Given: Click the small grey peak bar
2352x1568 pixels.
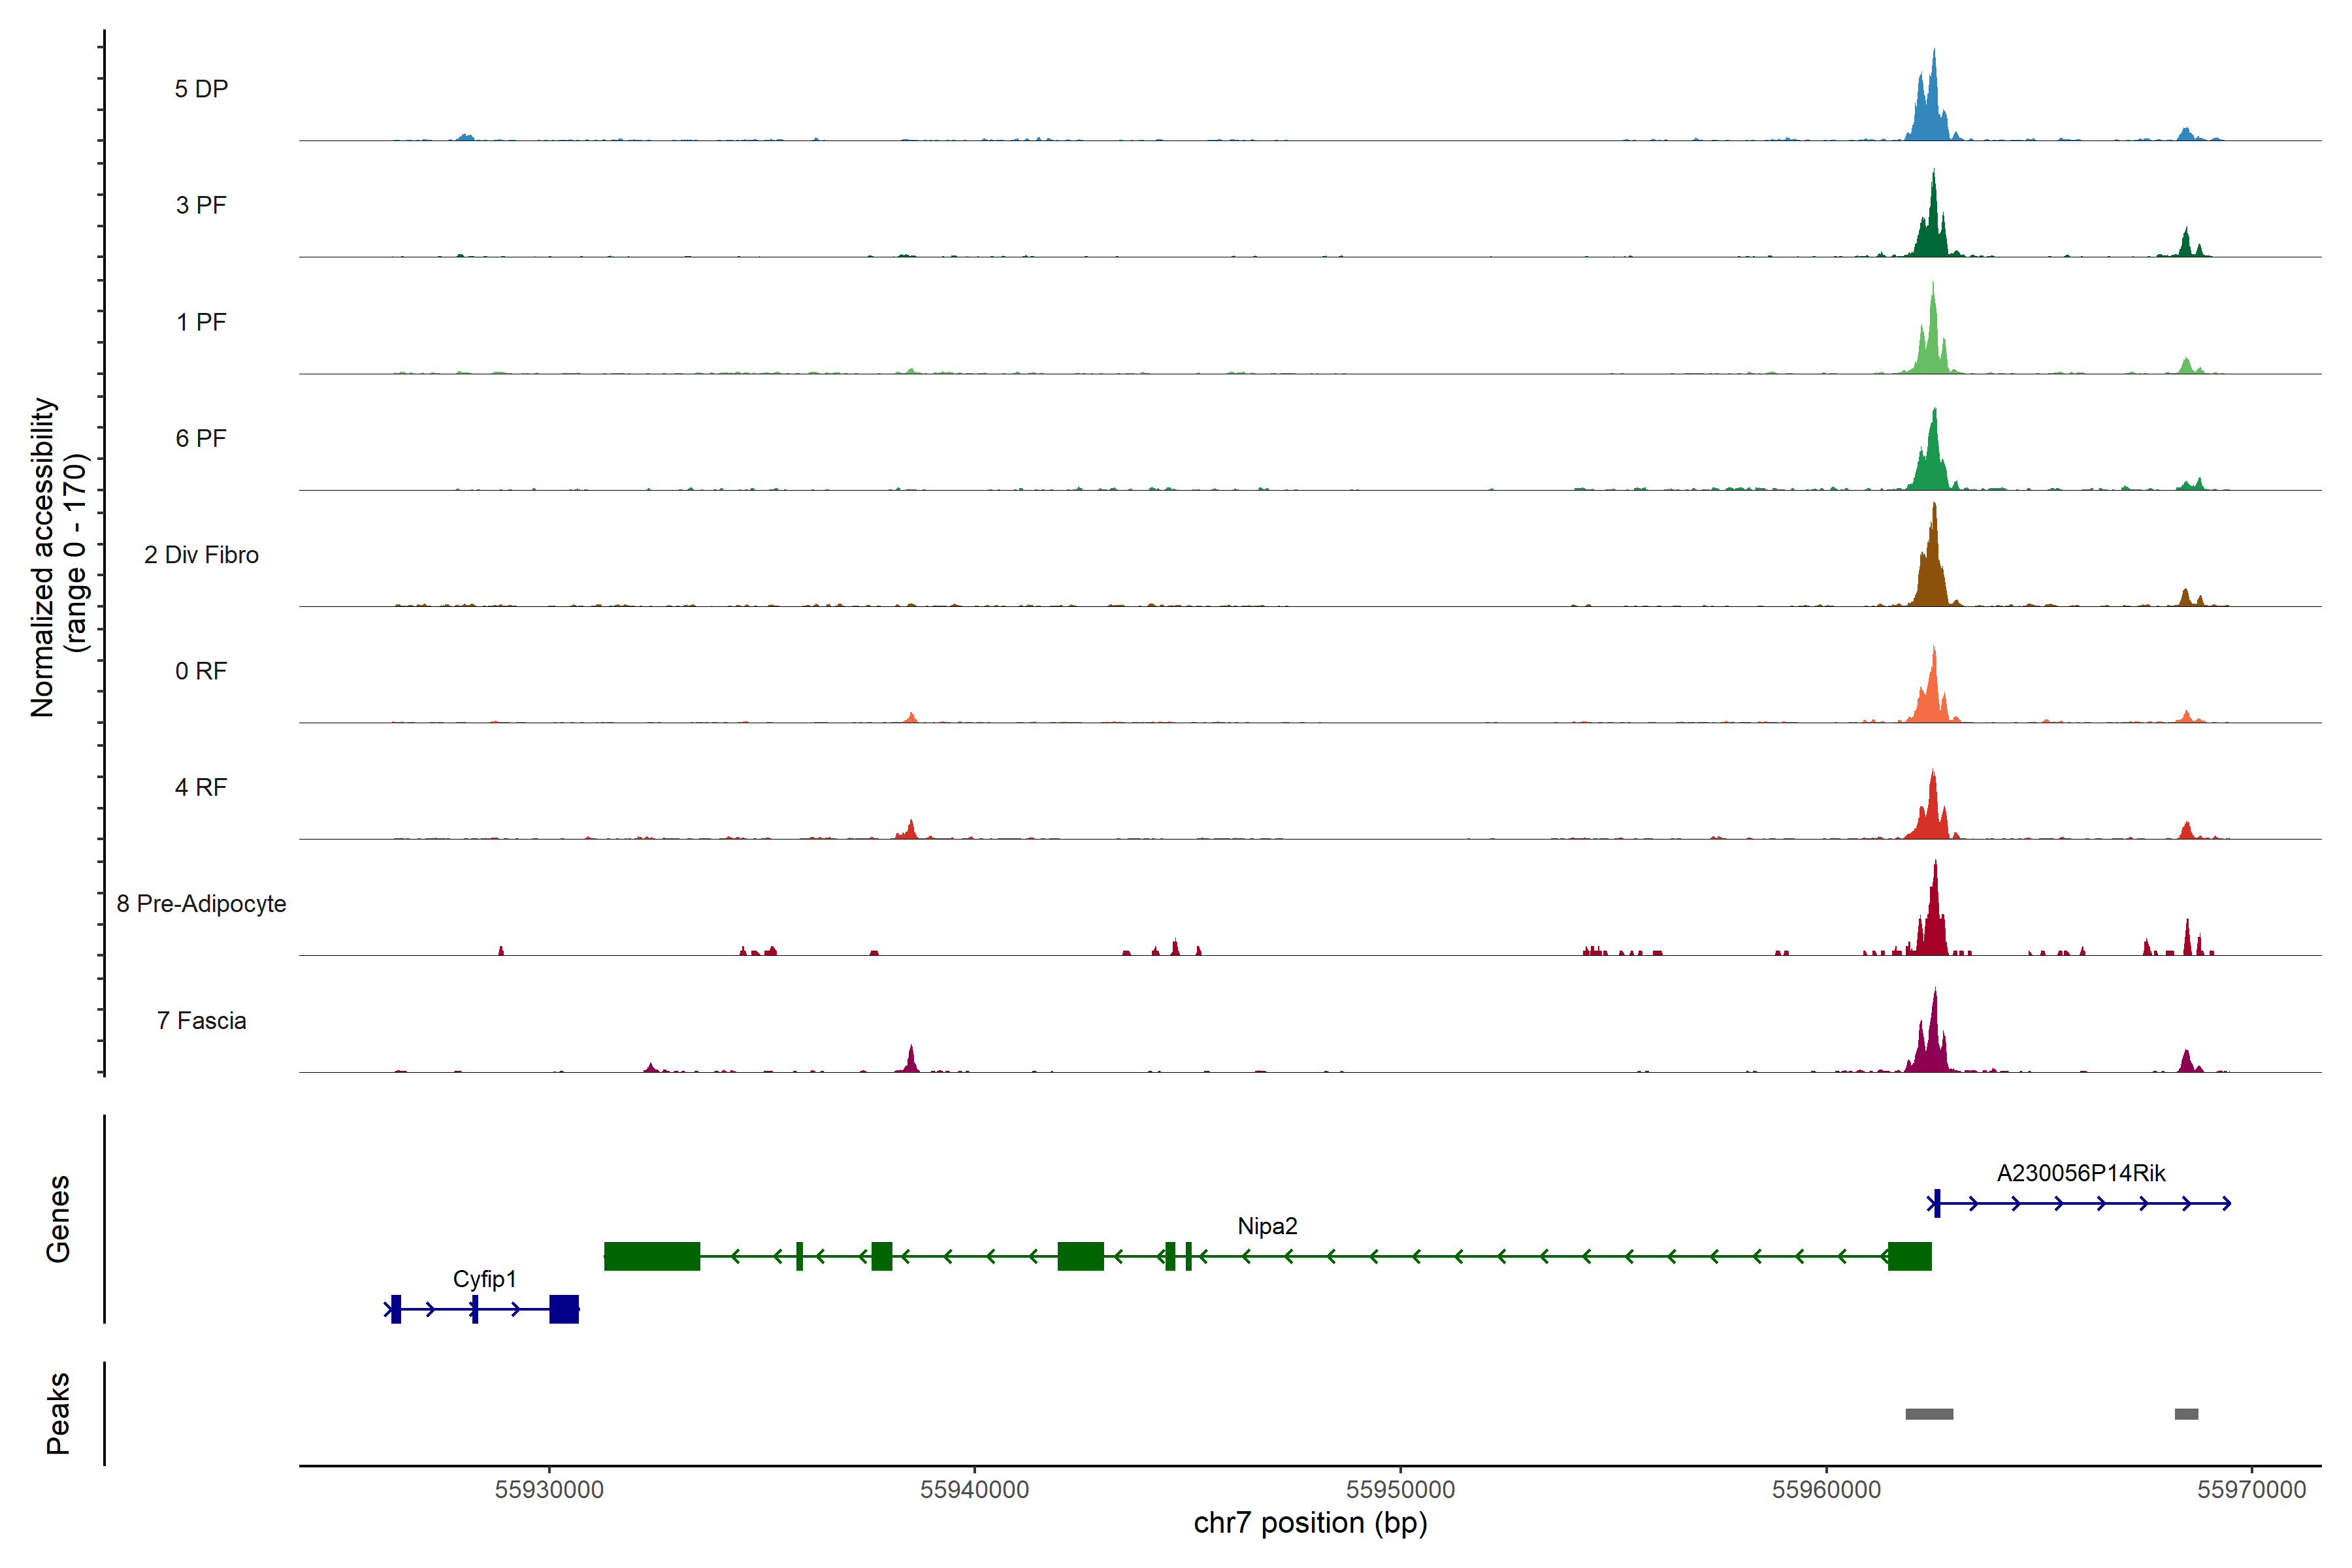Looking at the screenshot, I should 2186,1414.
